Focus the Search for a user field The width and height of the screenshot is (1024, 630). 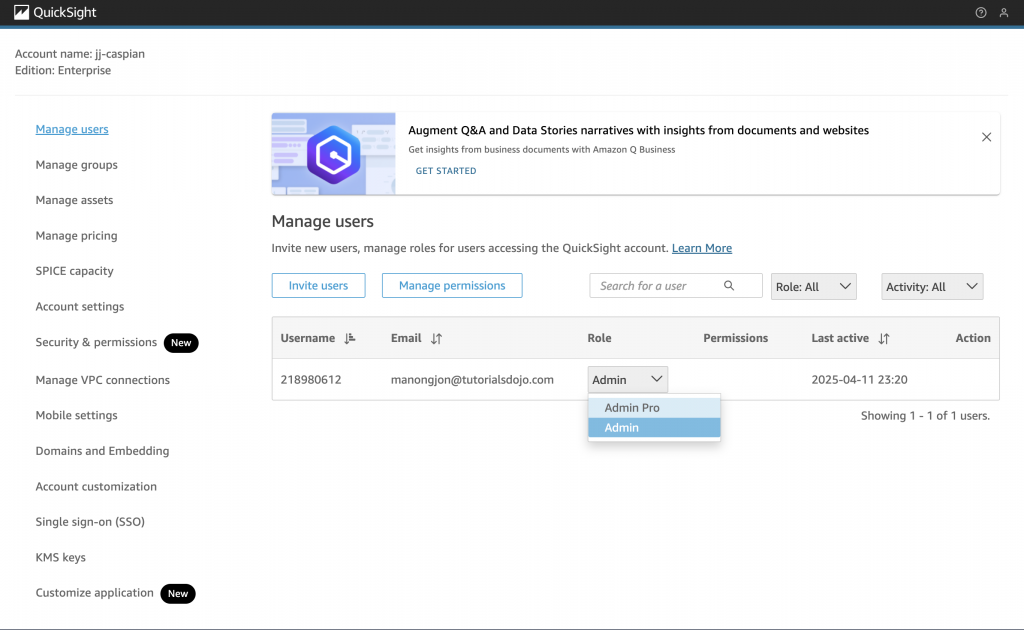coord(656,286)
